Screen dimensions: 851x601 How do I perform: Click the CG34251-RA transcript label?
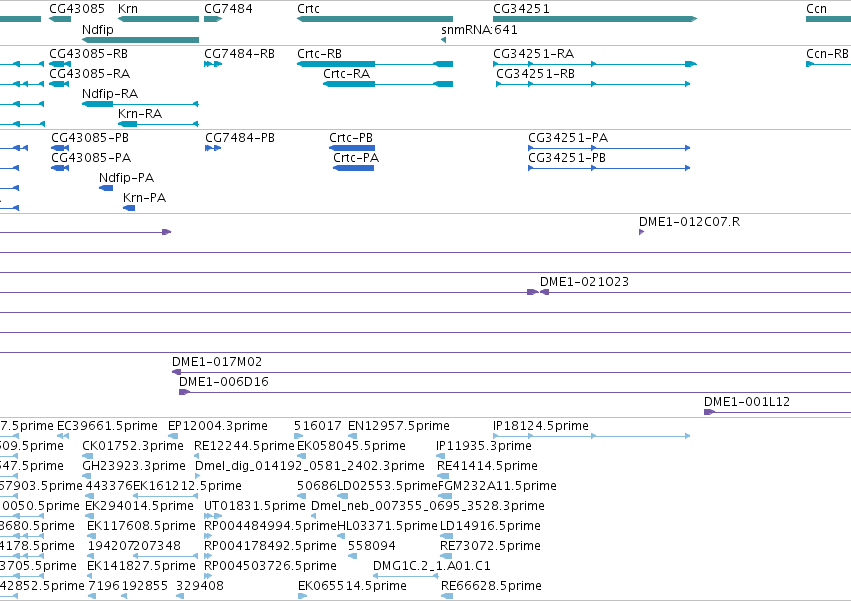click(x=534, y=54)
